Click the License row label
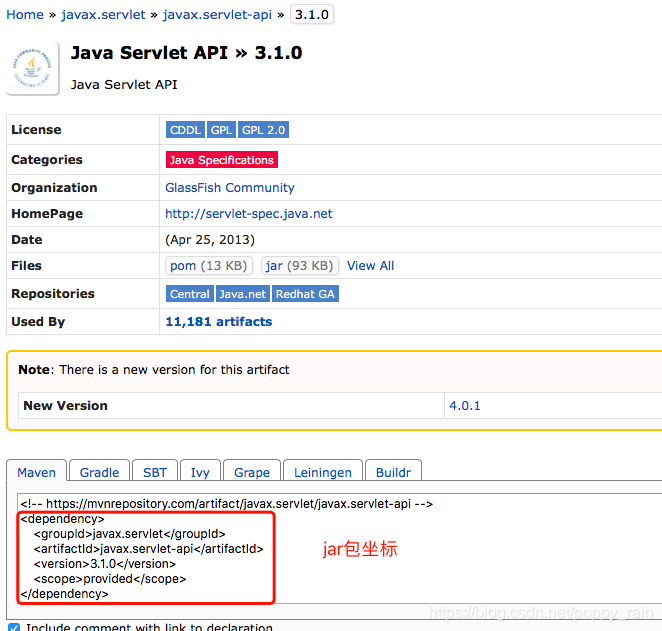This screenshot has height=631, width=662. pyautogui.click(x=36, y=130)
